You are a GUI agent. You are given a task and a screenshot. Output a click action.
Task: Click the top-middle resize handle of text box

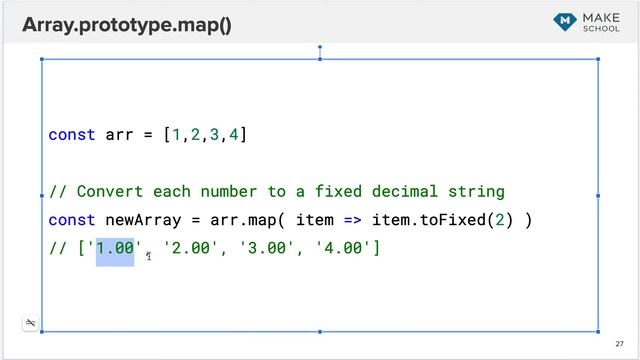(320, 59)
